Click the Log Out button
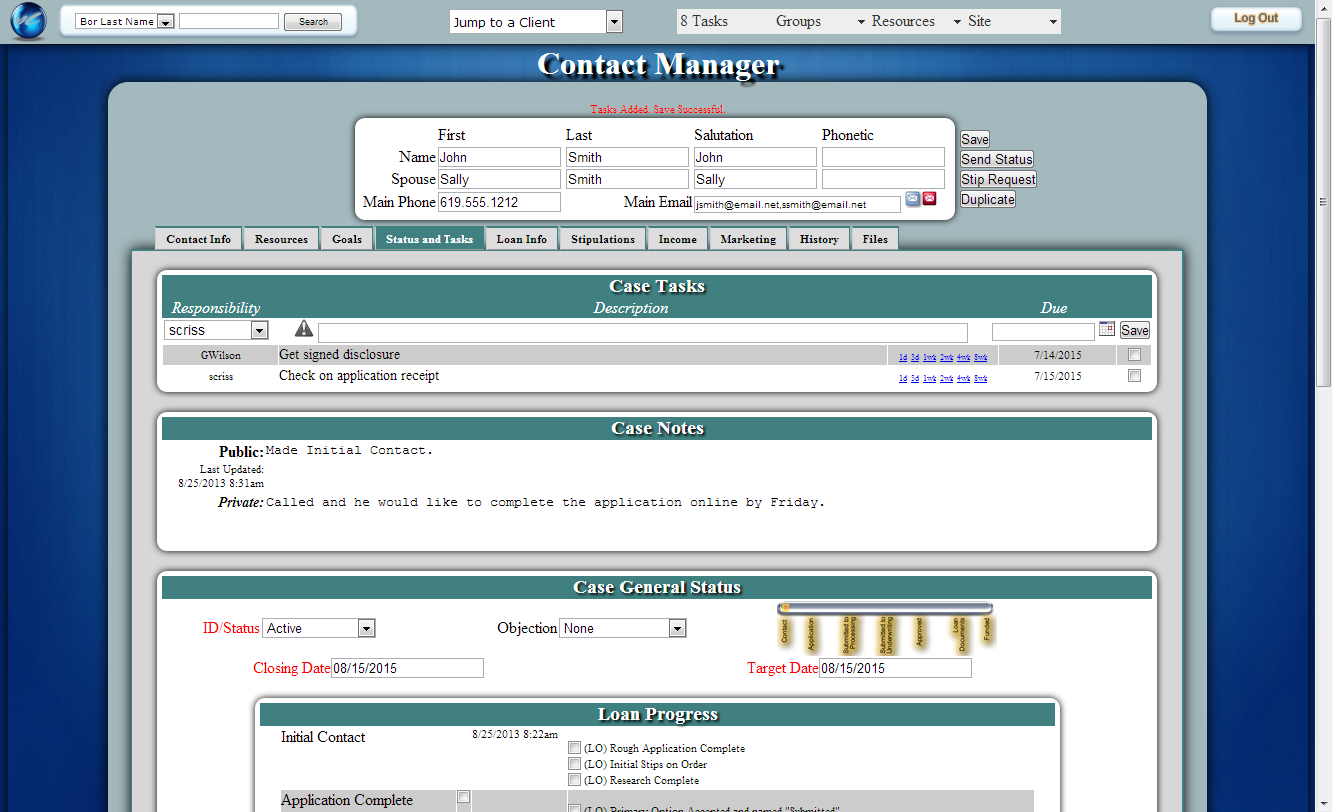The image size is (1332, 812). click(x=1255, y=18)
